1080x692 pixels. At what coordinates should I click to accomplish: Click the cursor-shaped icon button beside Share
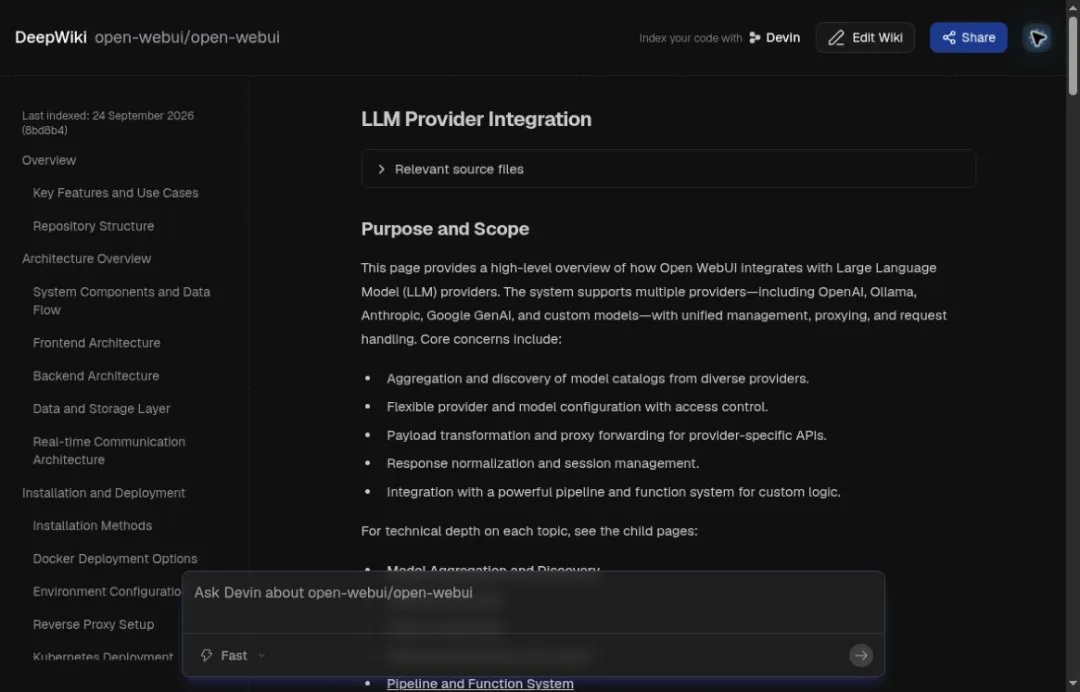pyautogui.click(x=1037, y=38)
